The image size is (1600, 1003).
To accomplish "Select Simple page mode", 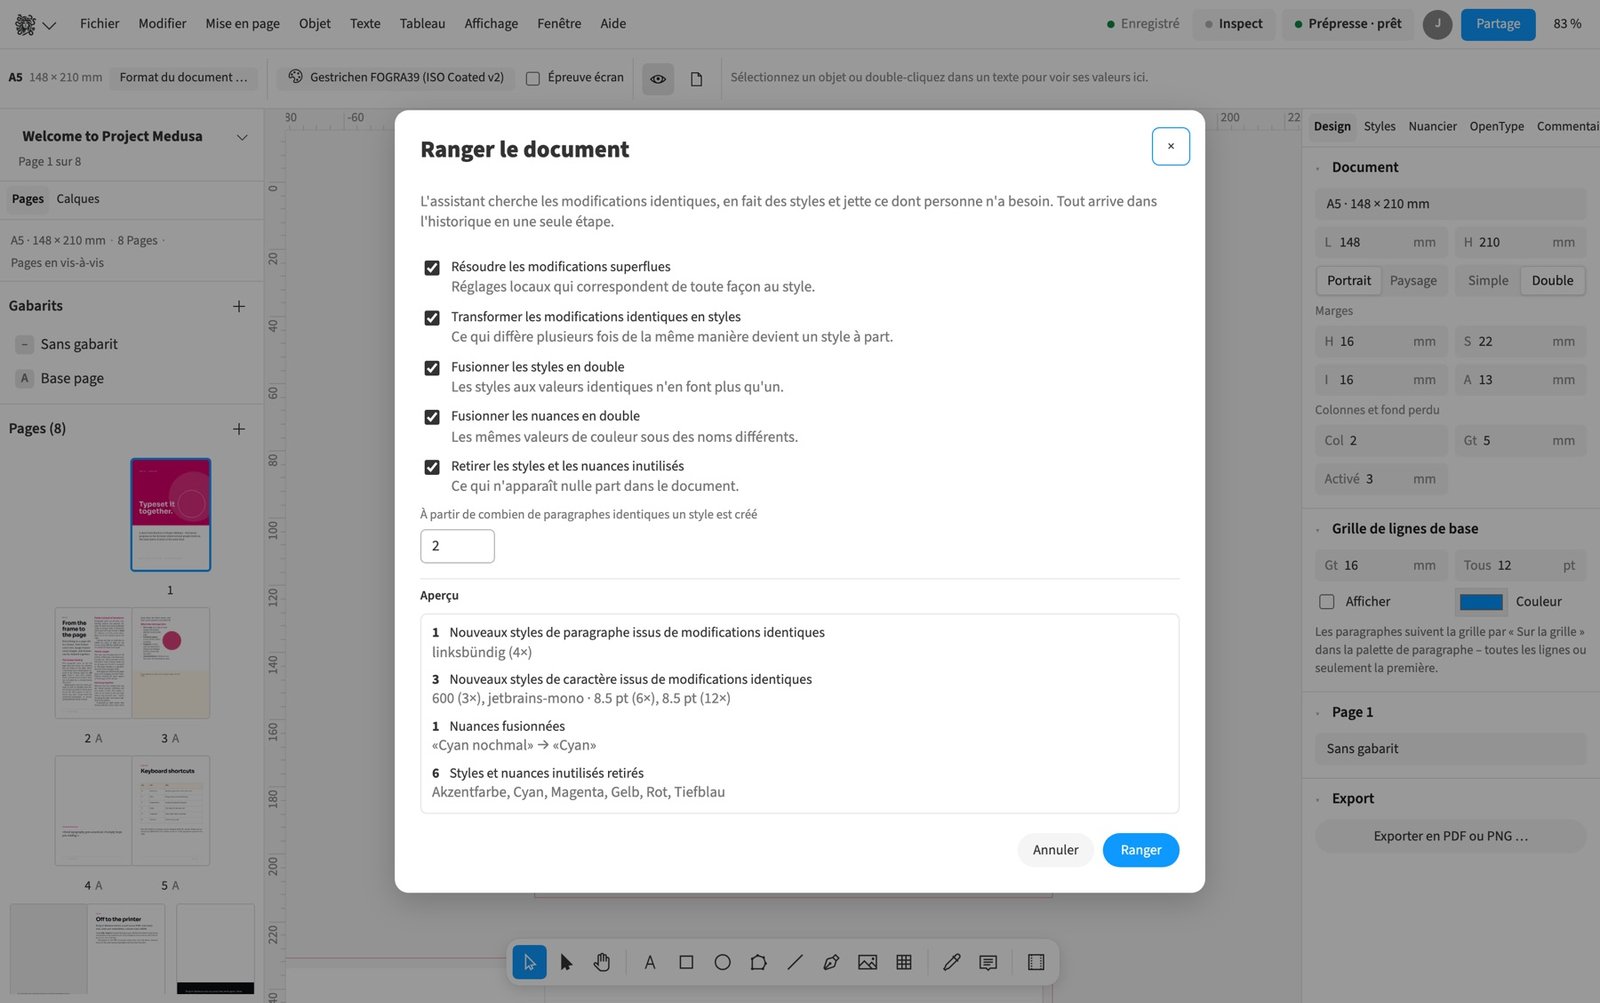I will pyautogui.click(x=1488, y=281).
